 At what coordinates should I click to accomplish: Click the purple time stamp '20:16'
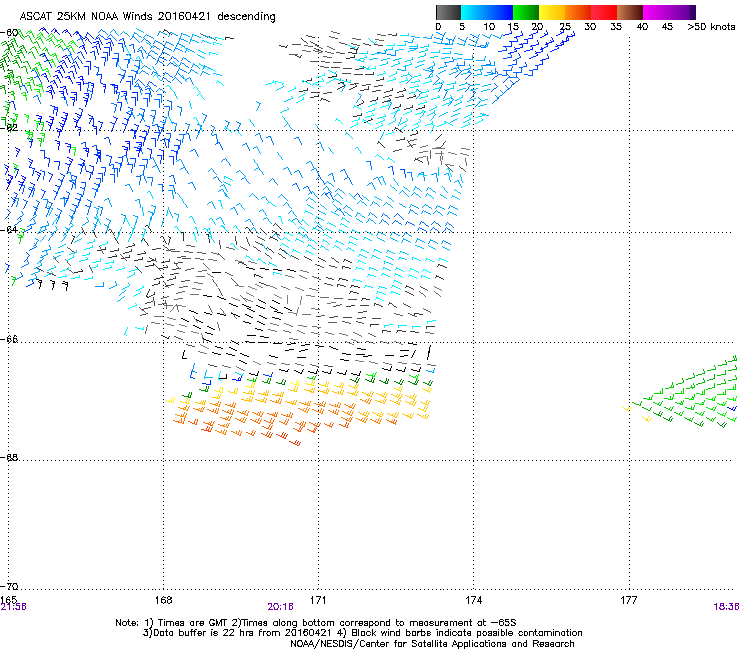280,607
